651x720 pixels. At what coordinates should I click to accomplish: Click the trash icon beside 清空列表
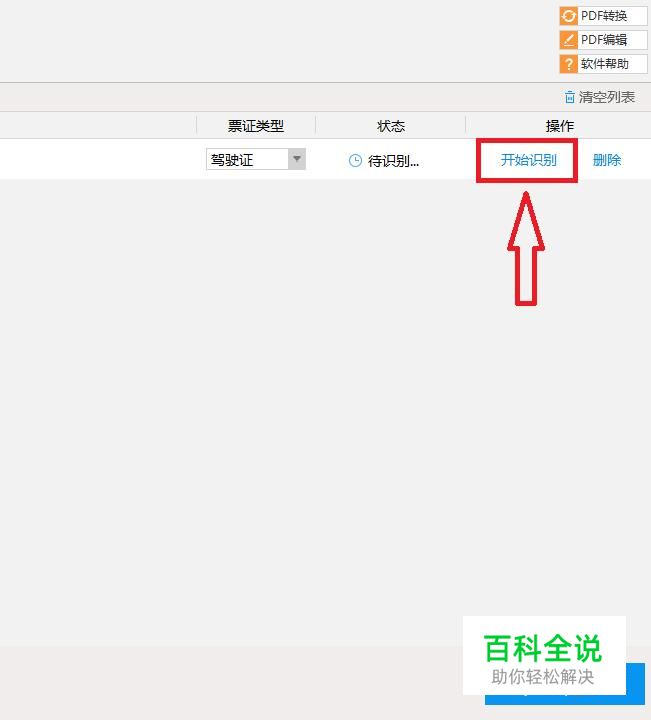point(570,97)
